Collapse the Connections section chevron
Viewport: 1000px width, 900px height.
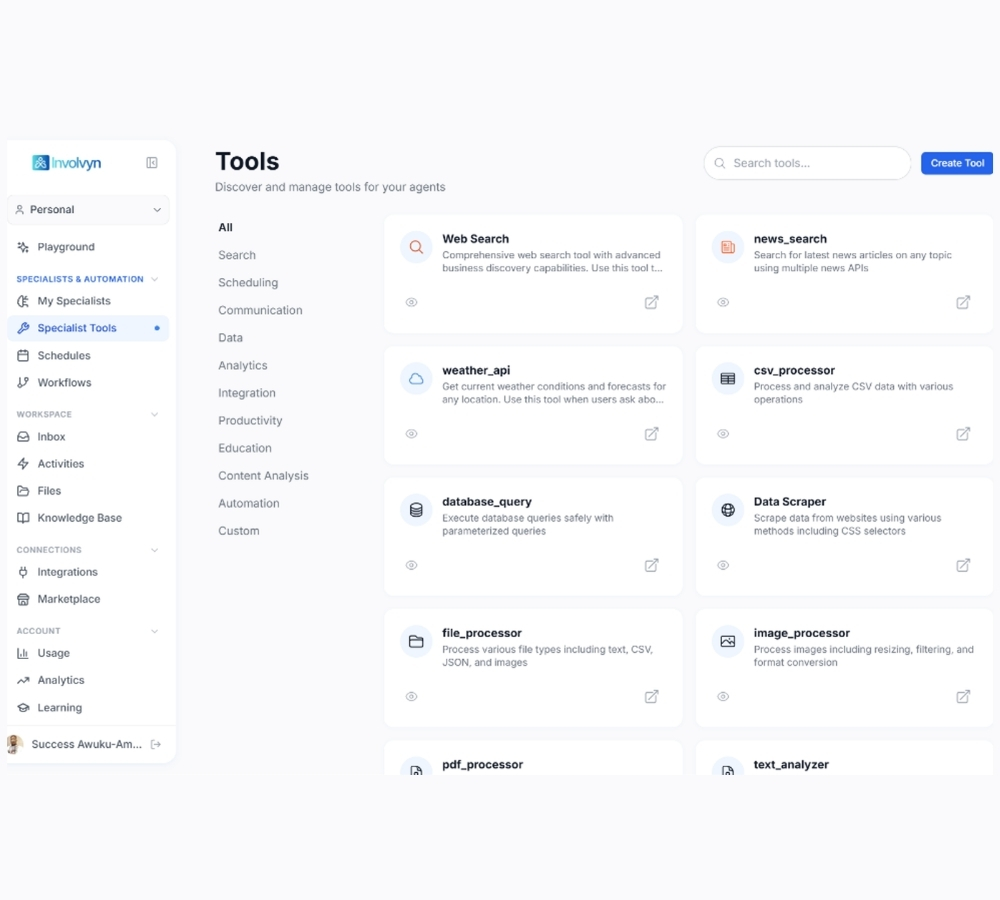154,550
